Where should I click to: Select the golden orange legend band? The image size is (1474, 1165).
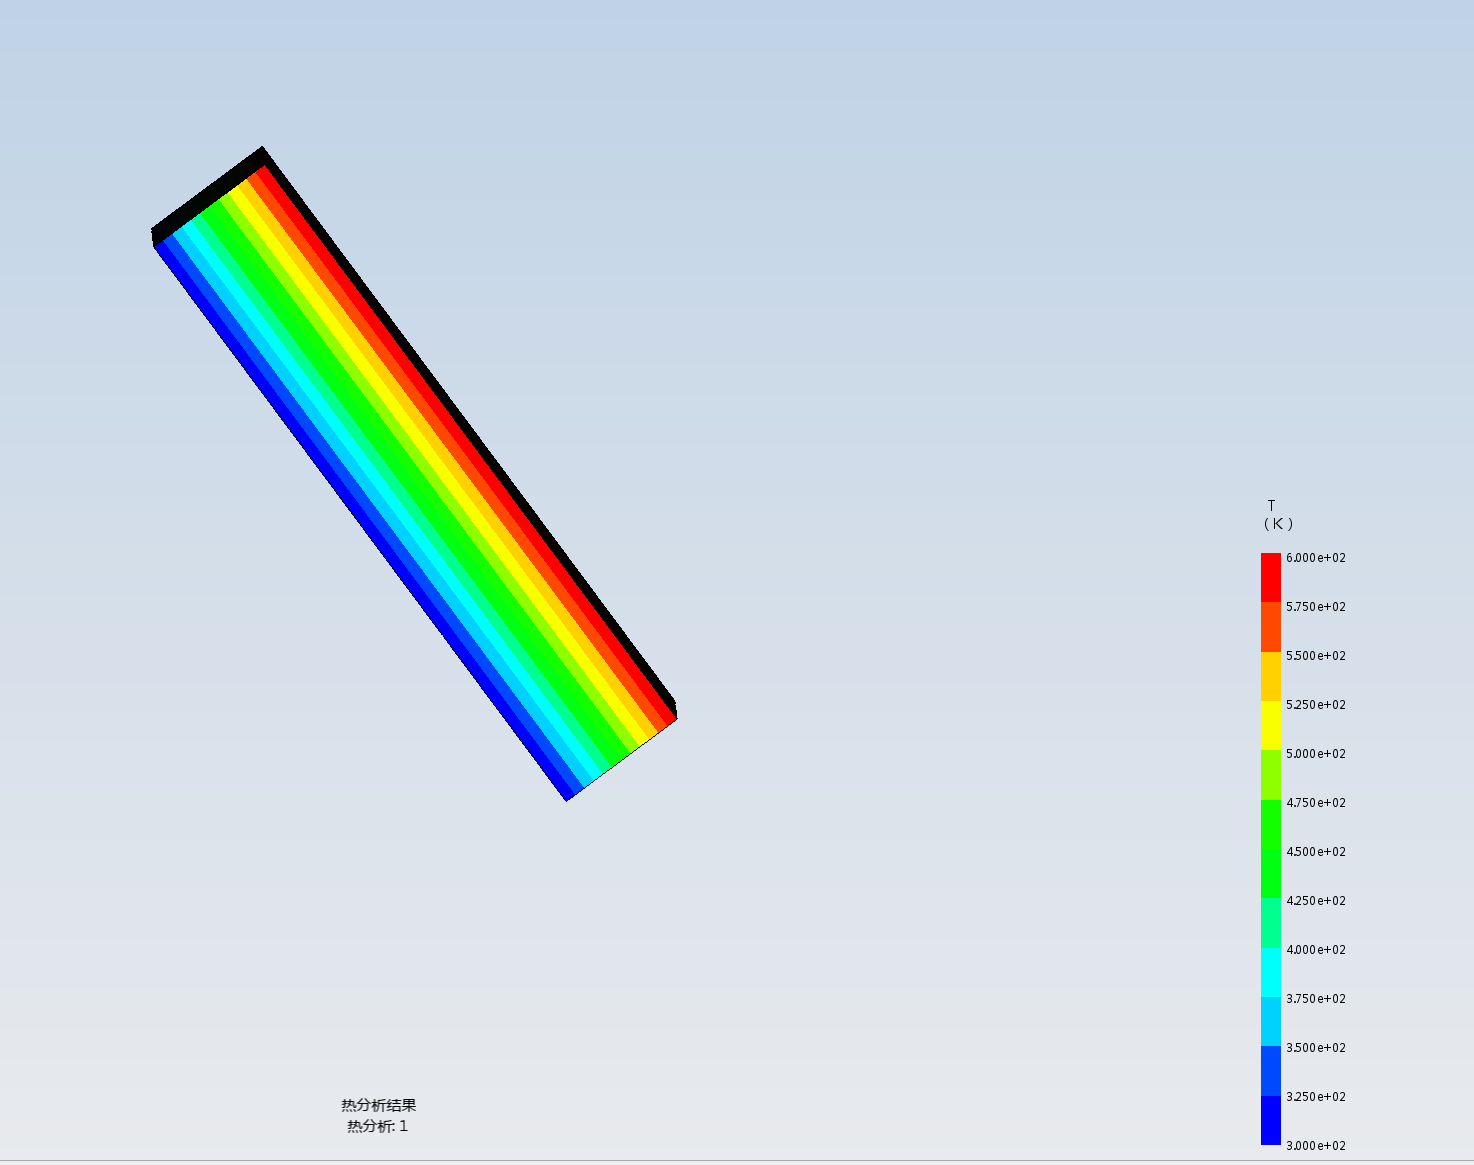click(x=1271, y=676)
